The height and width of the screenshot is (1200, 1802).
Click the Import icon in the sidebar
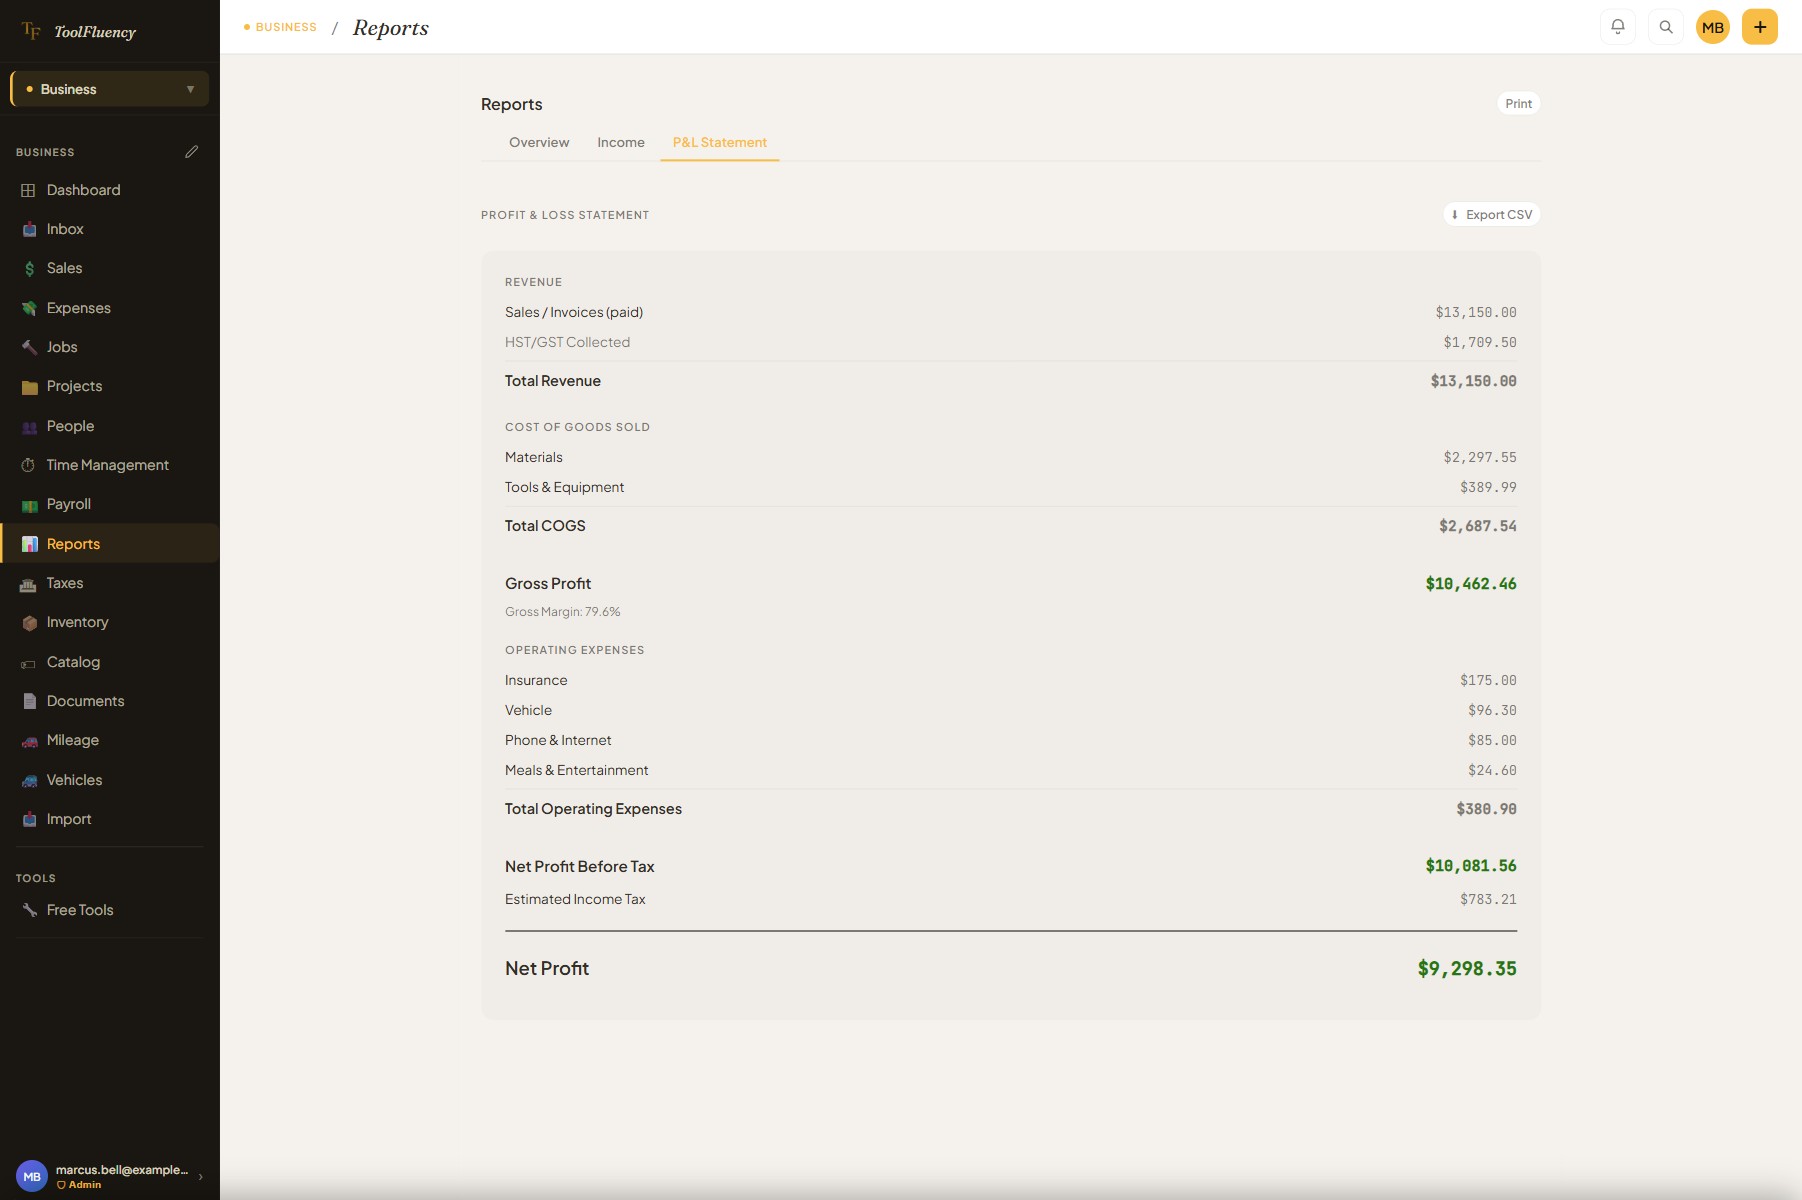[29, 819]
